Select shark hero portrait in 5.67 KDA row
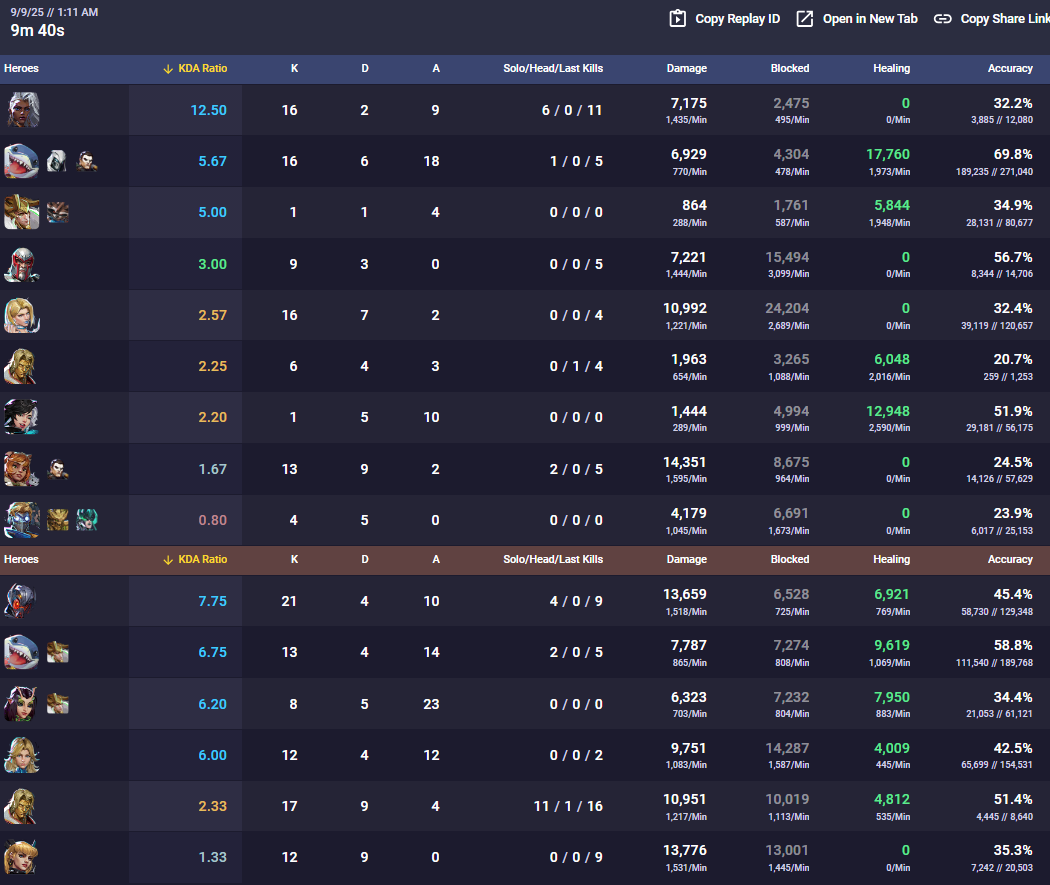 (x=21, y=161)
